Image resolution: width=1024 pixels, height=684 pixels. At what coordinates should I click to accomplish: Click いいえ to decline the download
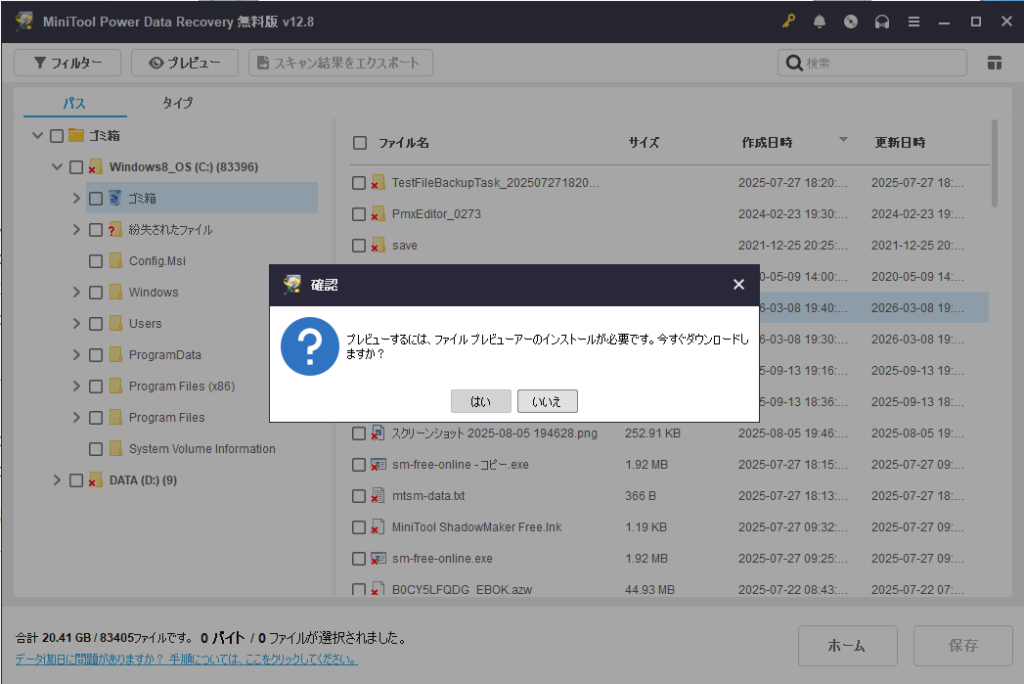(x=547, y=401)
